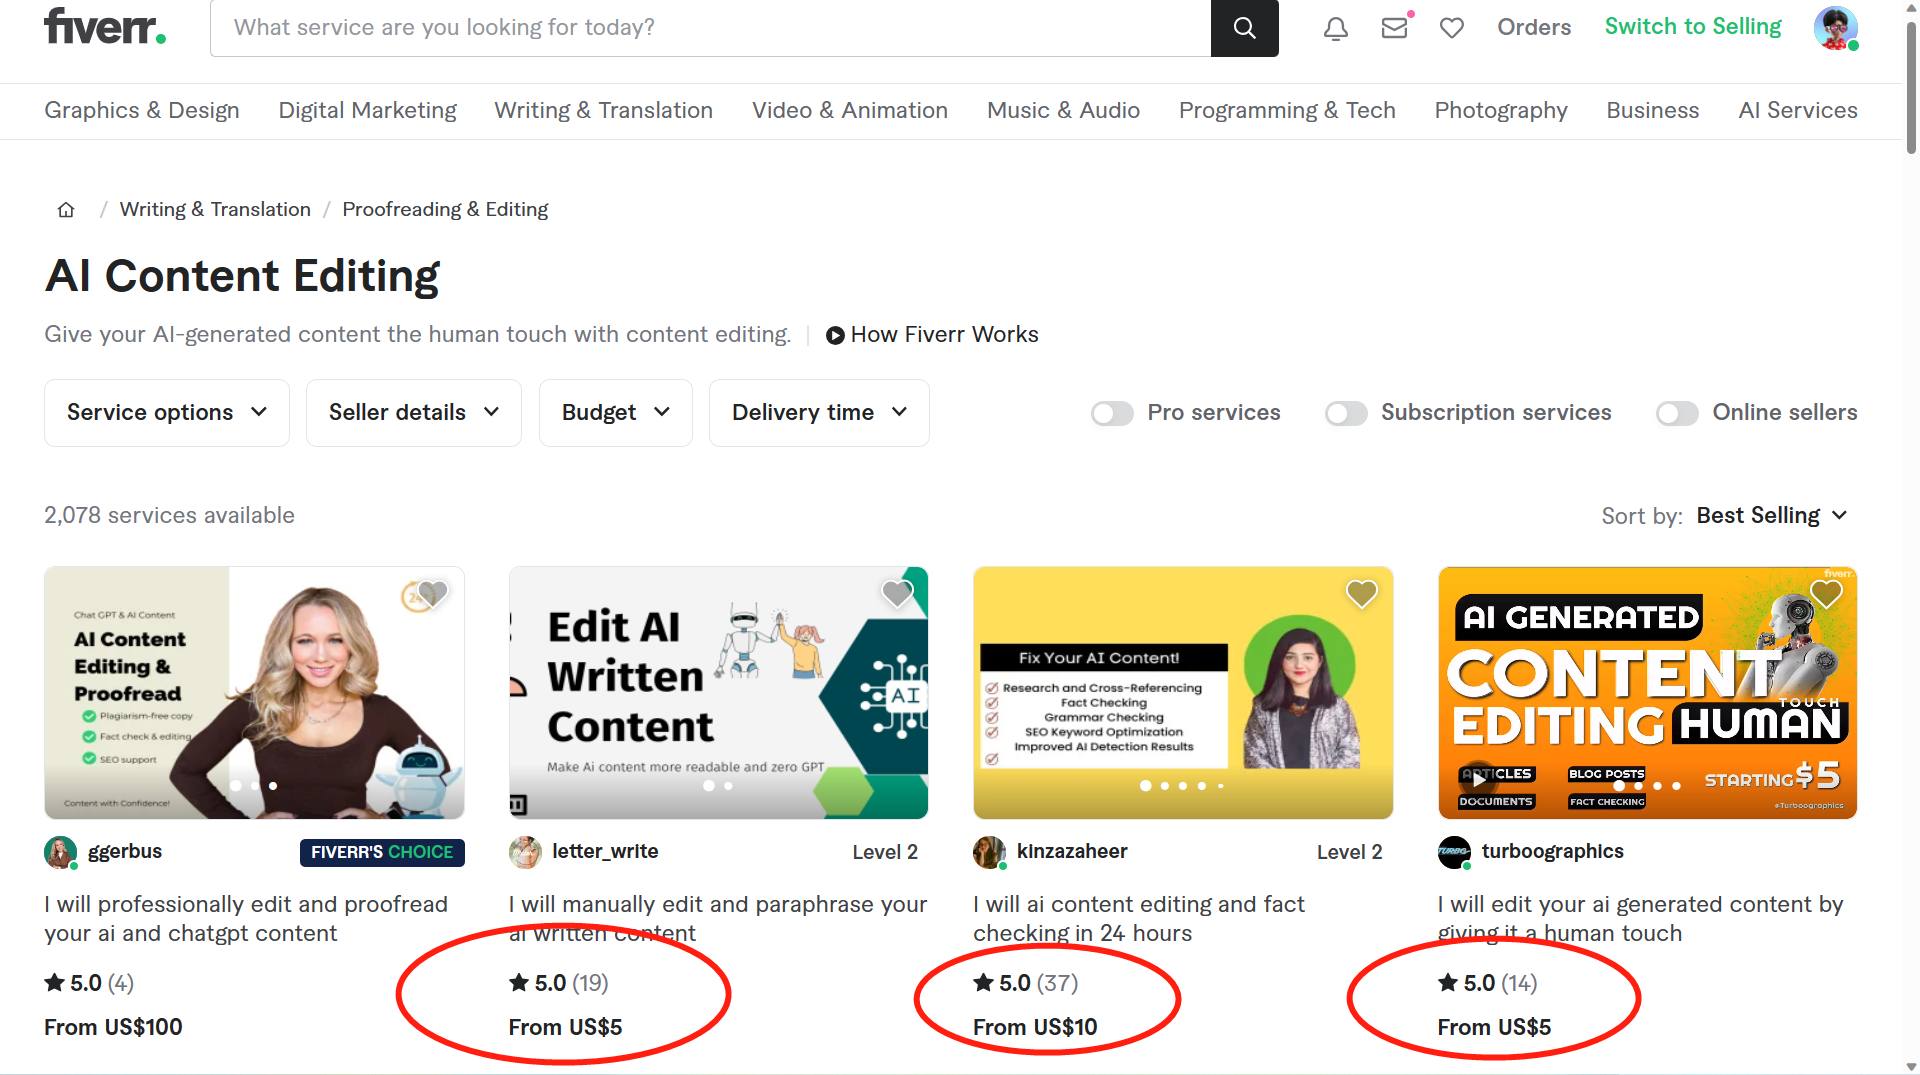The width and height of the screenshot is (1920, 1075).
Task: Click the search input field
Action: (710, 28)
